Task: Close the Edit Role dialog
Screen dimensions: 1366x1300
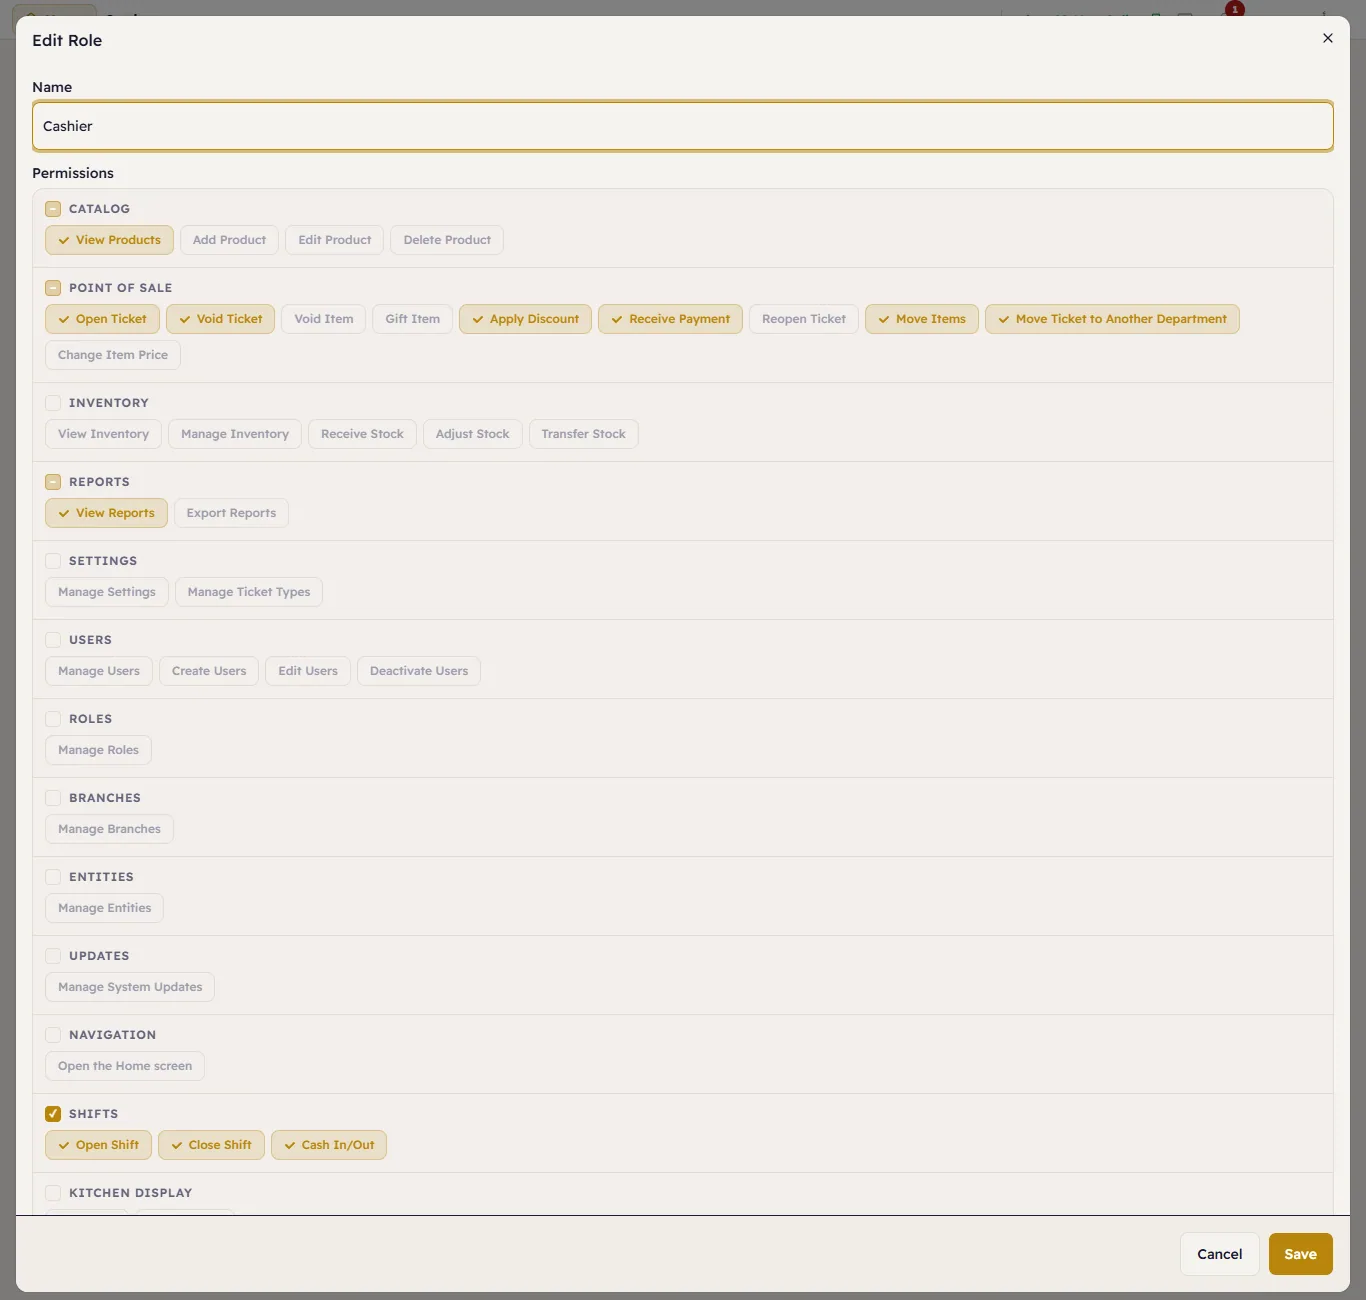Action: click(x=1328, y=38)
